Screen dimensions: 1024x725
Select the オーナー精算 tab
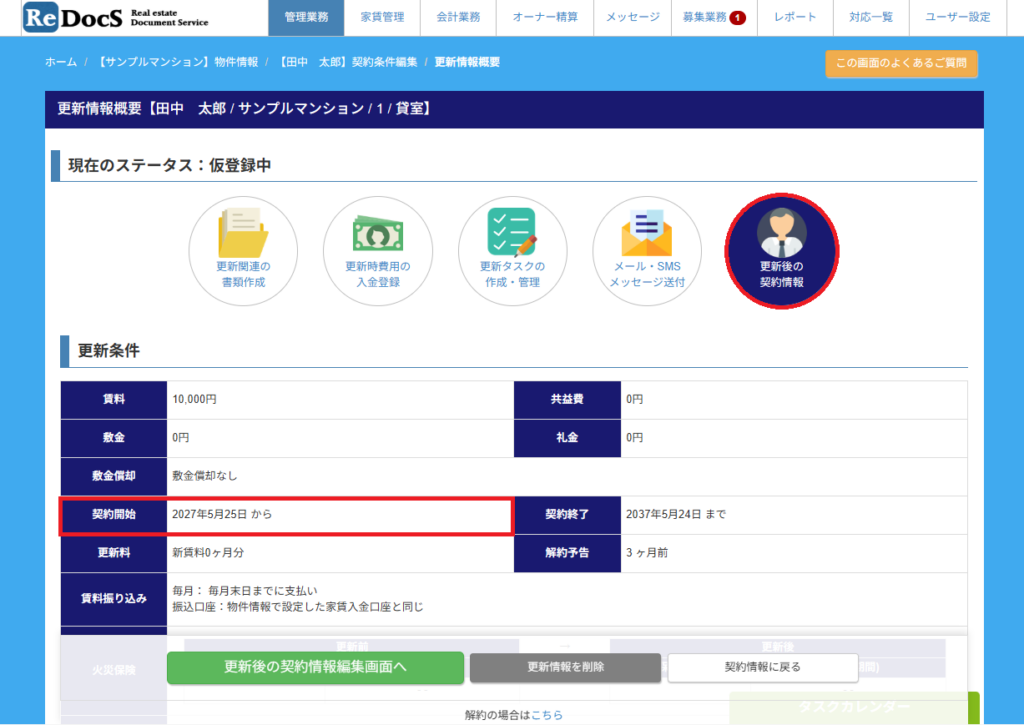[545, 18]
